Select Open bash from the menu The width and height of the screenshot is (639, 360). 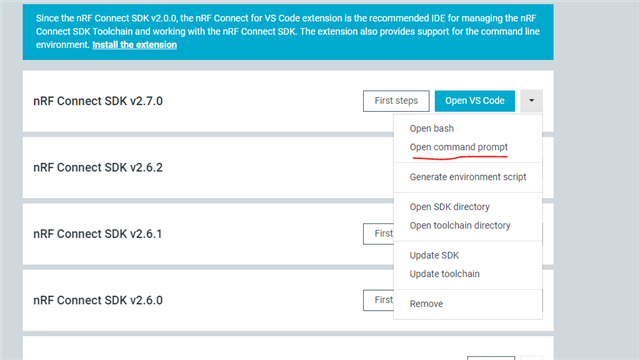432,128
